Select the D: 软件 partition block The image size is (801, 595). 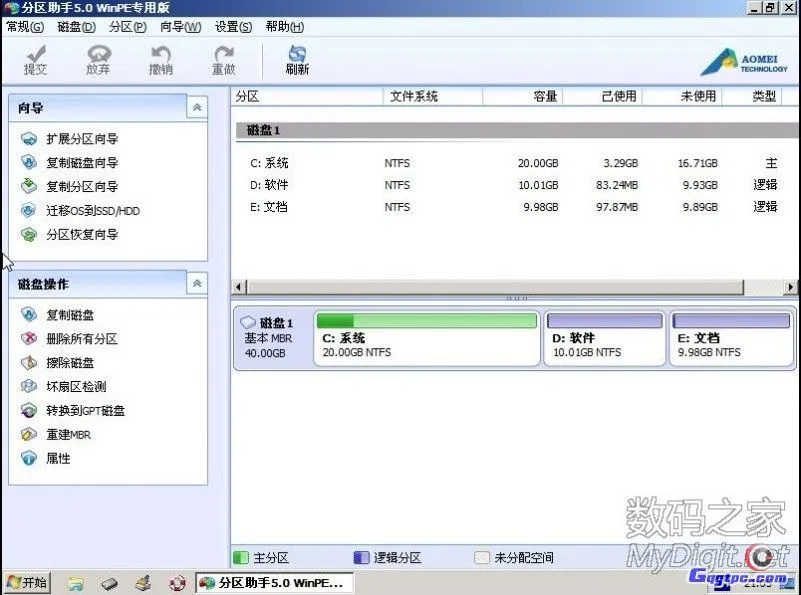pyautogui.click(x=604, y=338)
